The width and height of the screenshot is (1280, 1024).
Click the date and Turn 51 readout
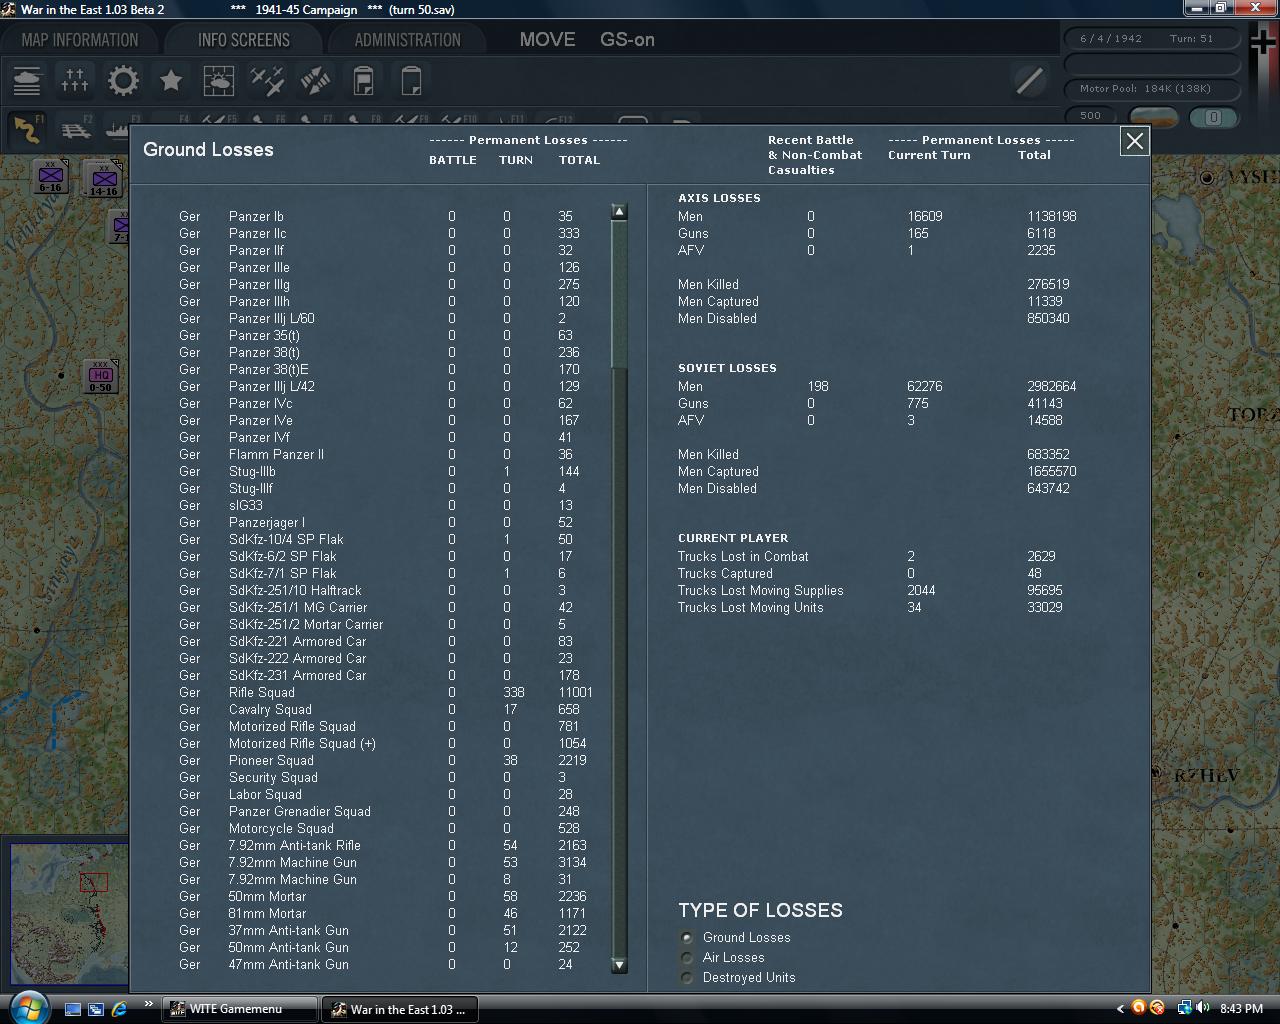click(1152, 39)
